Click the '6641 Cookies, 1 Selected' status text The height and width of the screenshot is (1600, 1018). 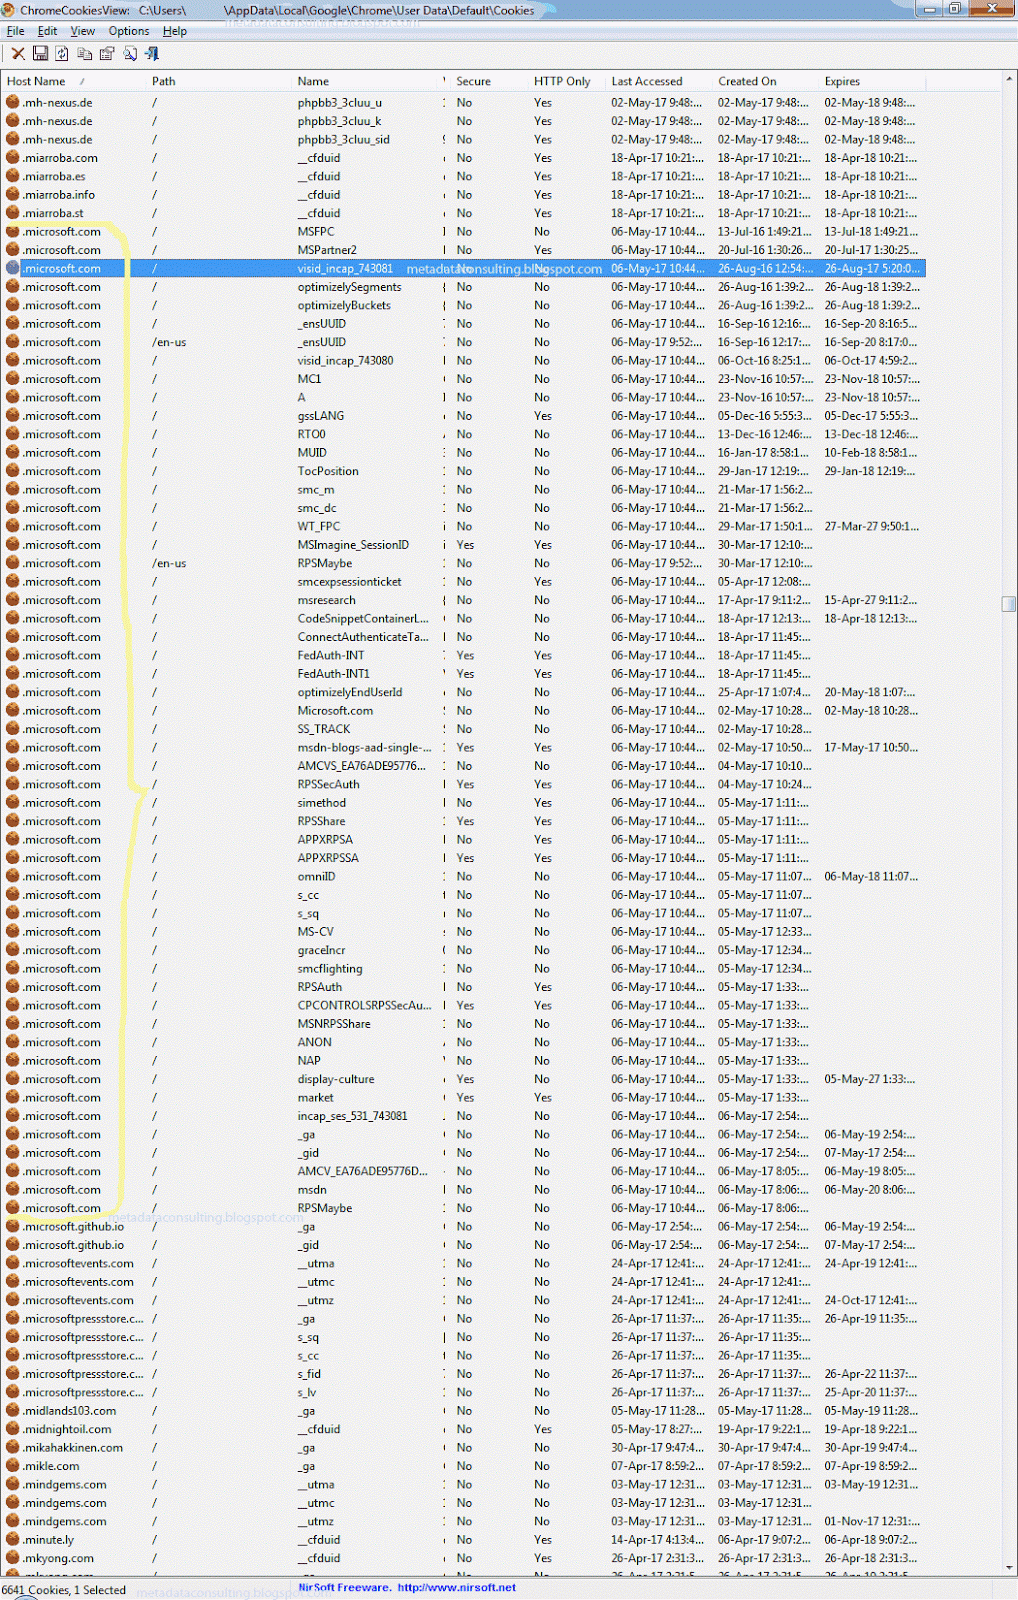(x=64, y=1590)
